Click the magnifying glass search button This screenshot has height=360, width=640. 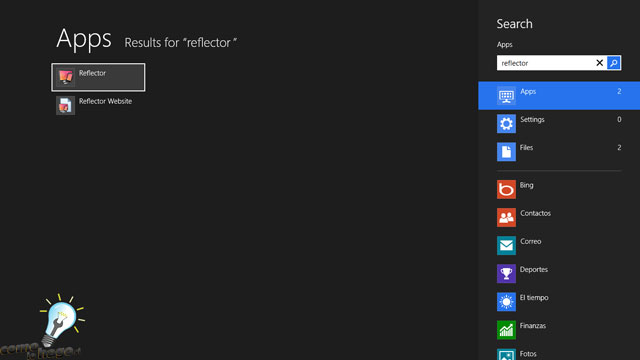coord(613,63)
